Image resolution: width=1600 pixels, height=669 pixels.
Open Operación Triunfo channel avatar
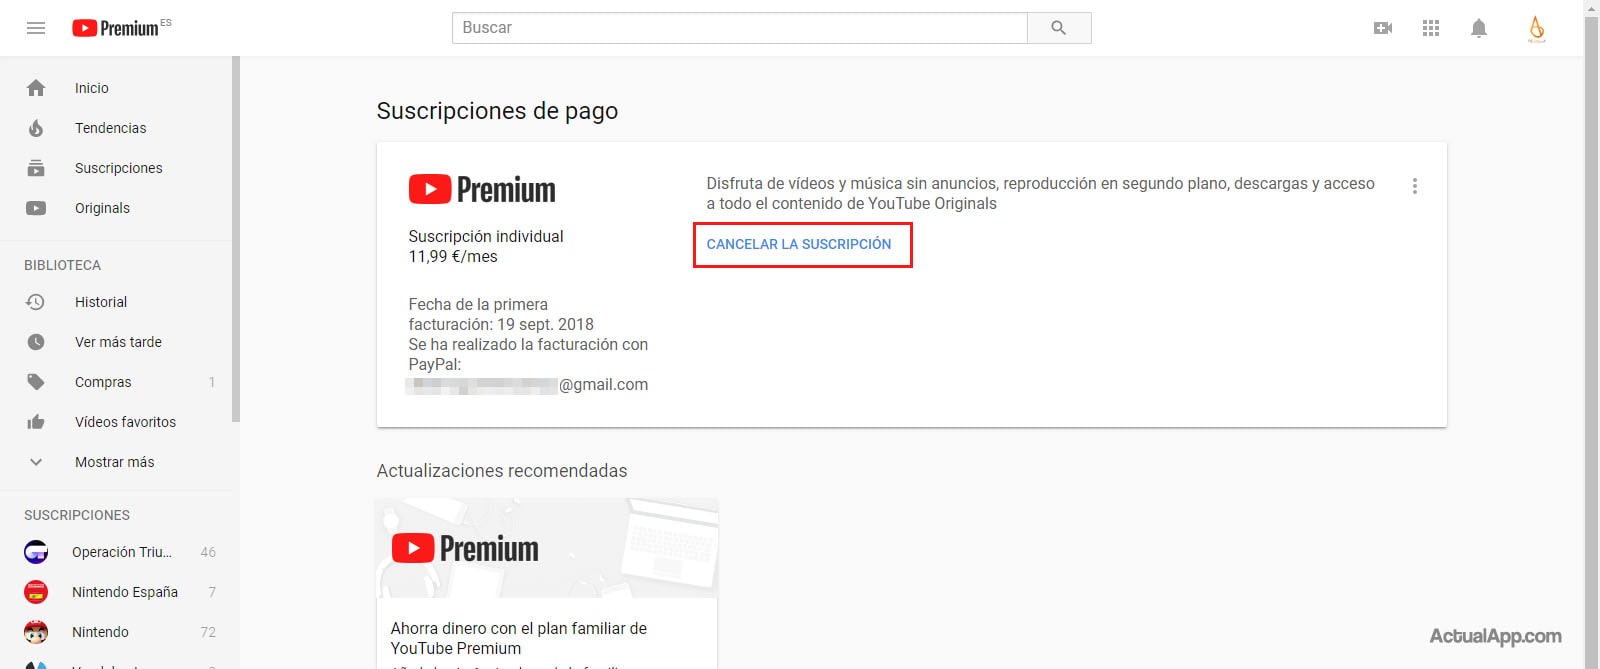tap(36, 552)
